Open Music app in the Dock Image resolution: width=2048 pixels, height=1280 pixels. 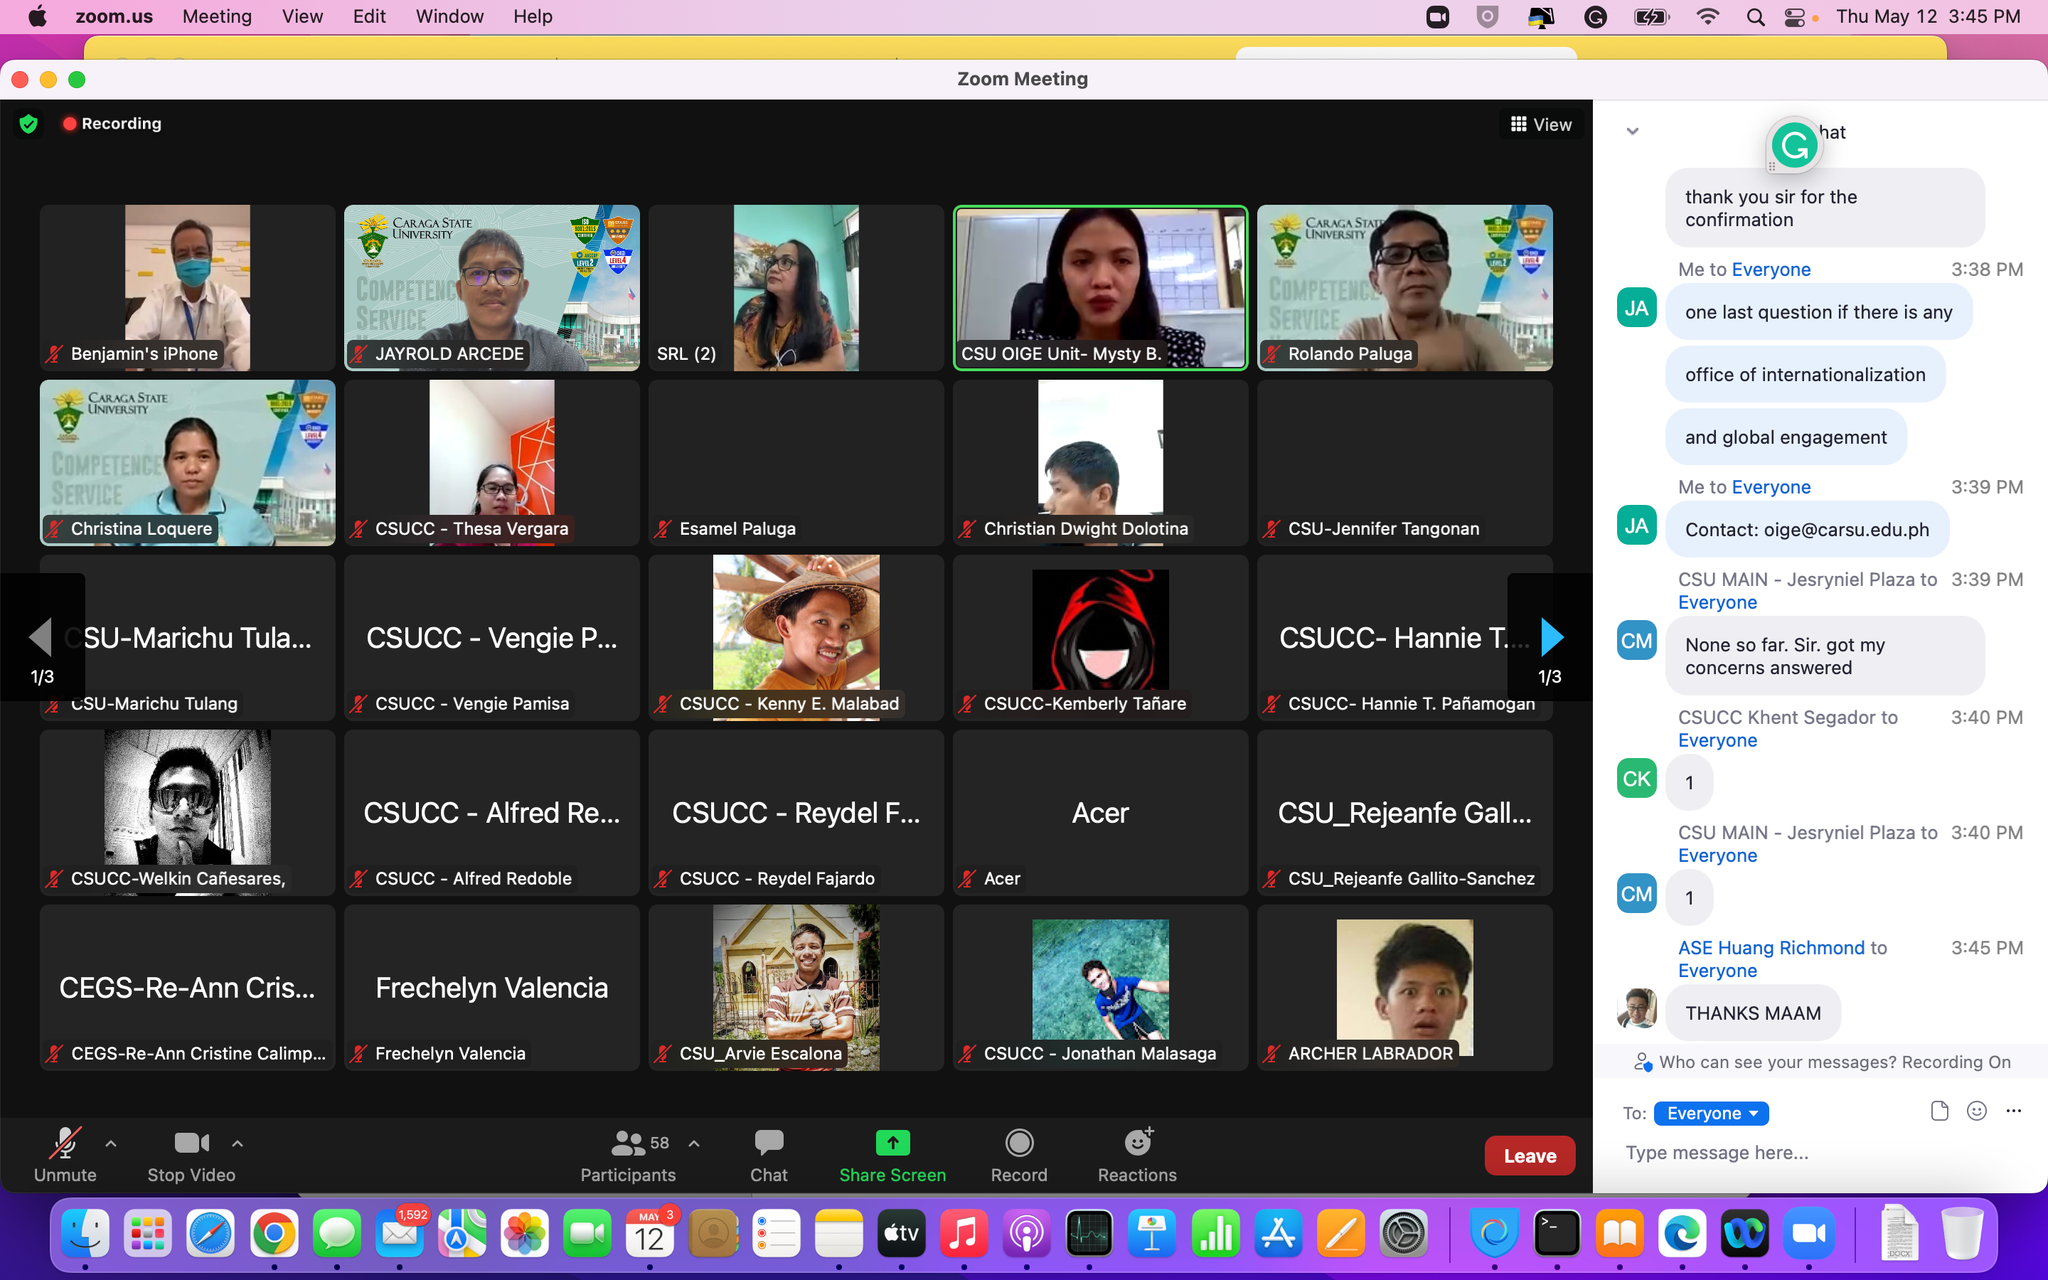click(x=963, y=1234)
